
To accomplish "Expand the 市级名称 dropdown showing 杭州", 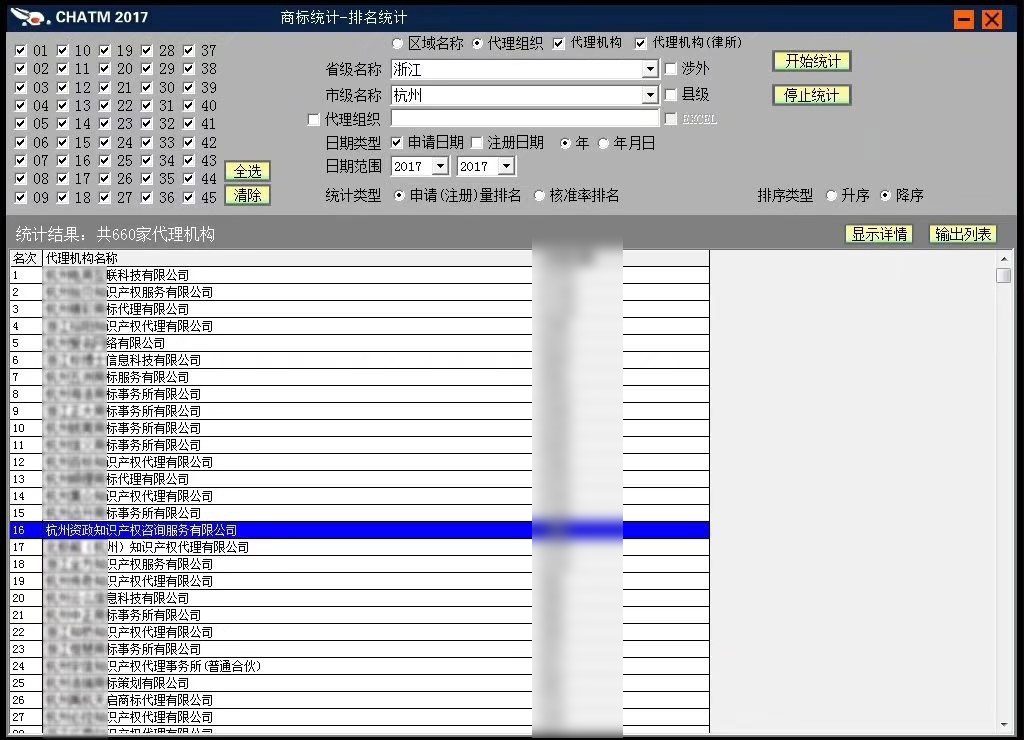I will tap(650, 96).
